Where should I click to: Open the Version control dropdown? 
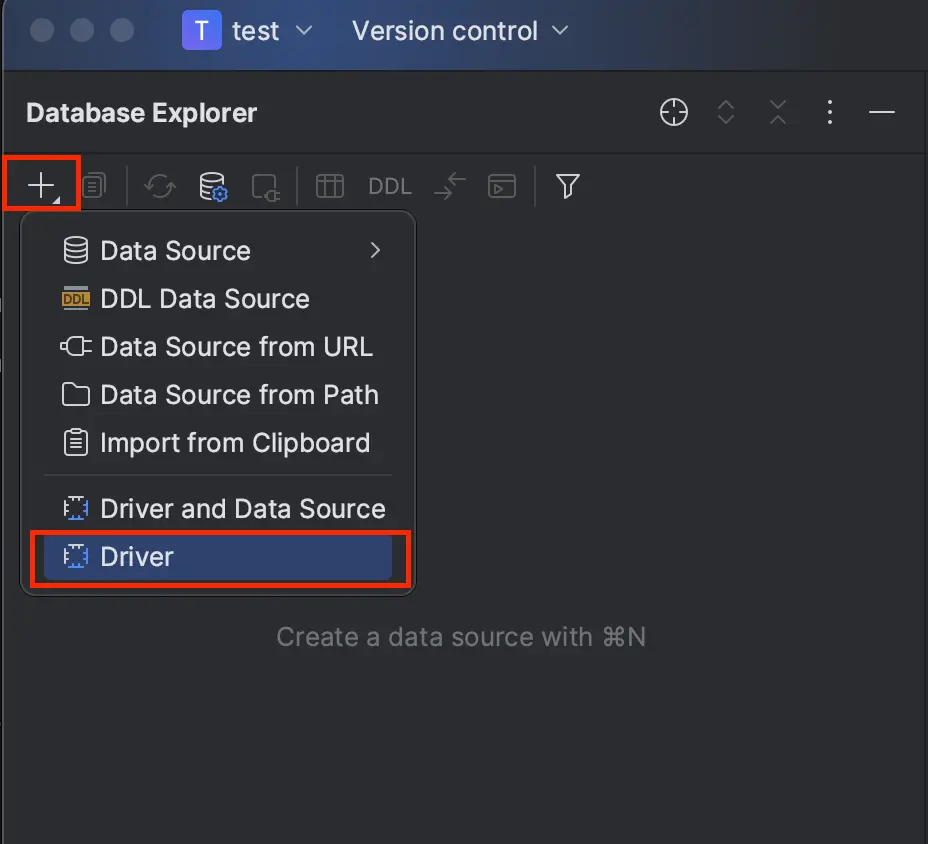coord(460,31)
